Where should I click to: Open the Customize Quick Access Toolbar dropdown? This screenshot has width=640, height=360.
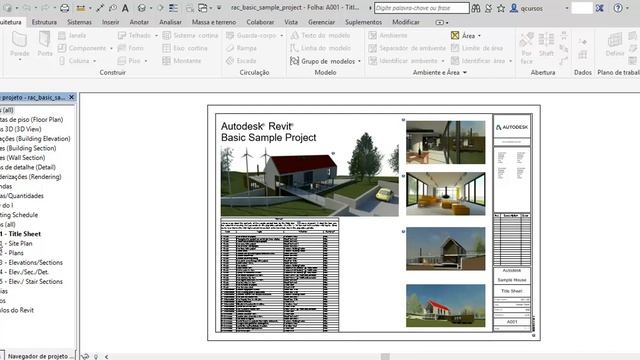point(219,8)
